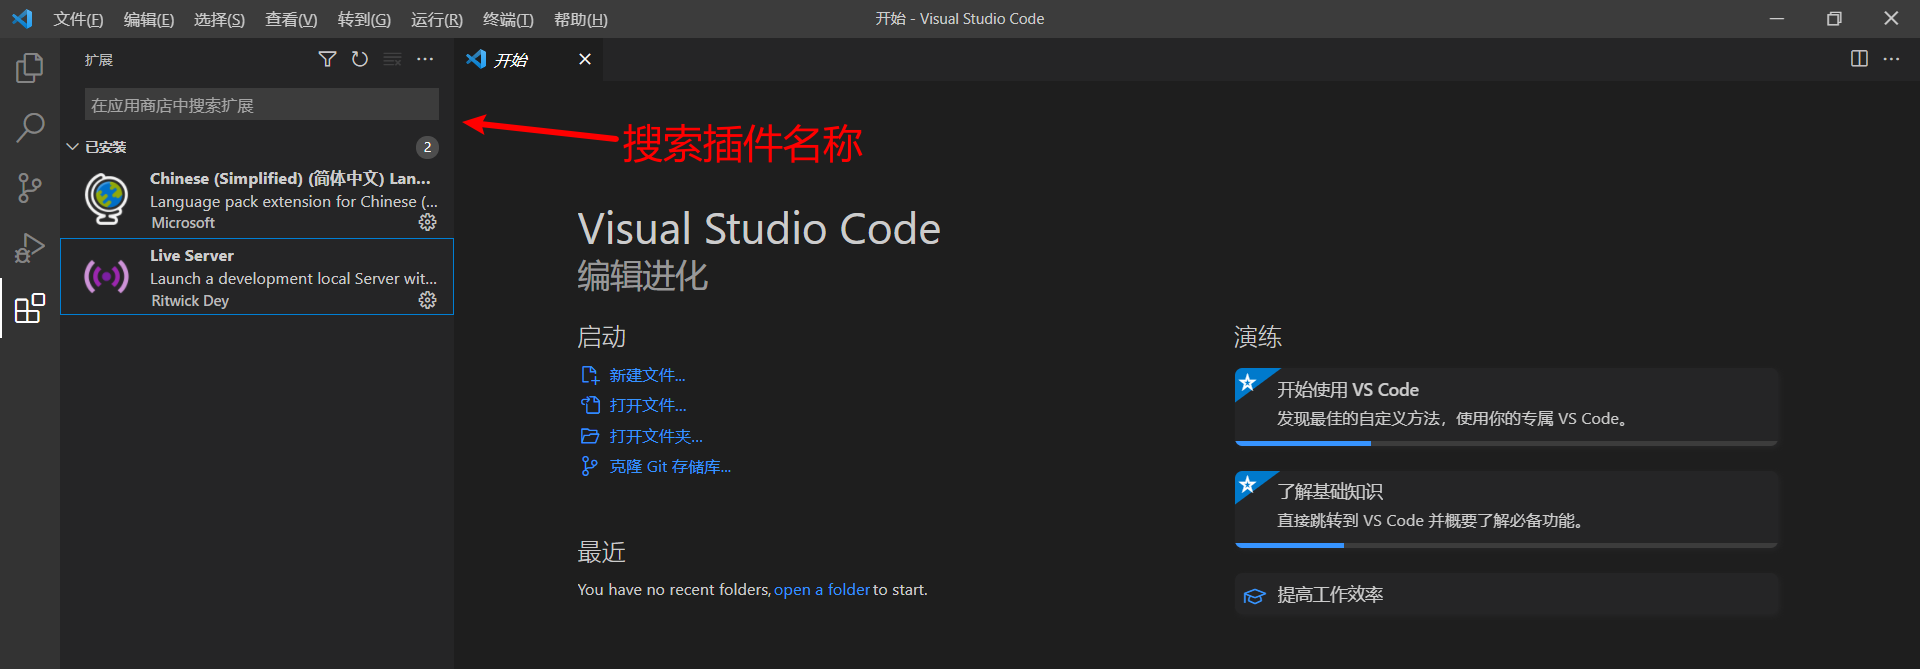
Task: Open the 运行(R) menu
Action: pos(437,19)
